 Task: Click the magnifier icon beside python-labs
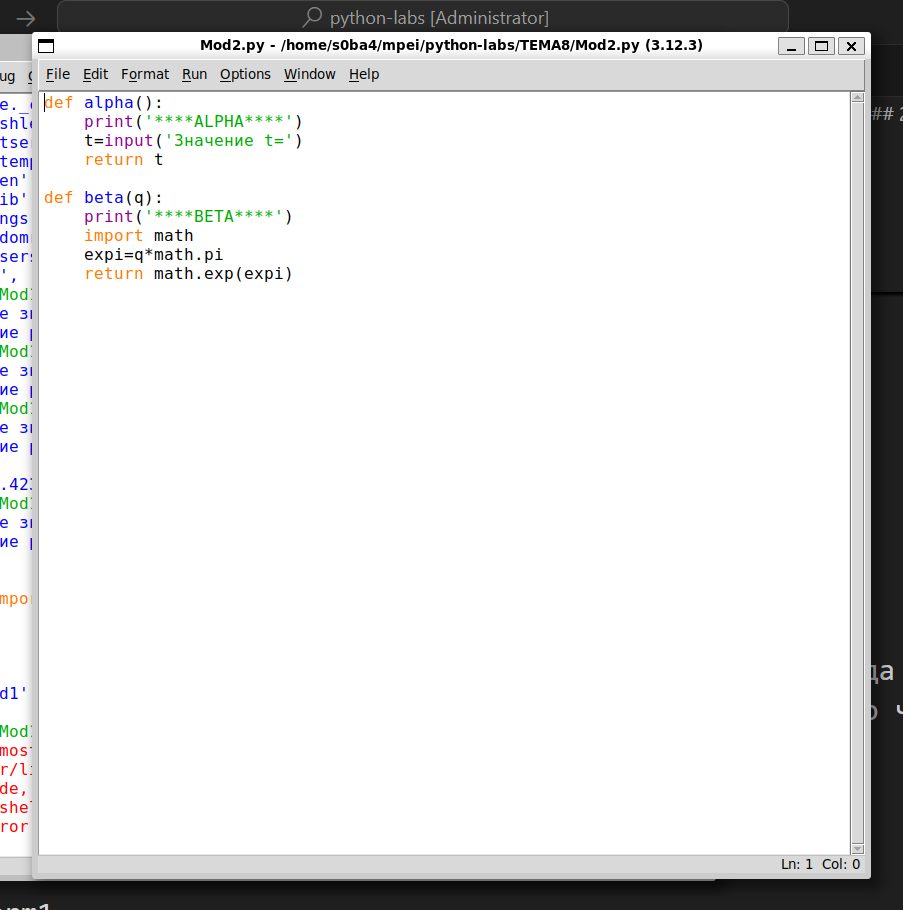pos(313,18)
